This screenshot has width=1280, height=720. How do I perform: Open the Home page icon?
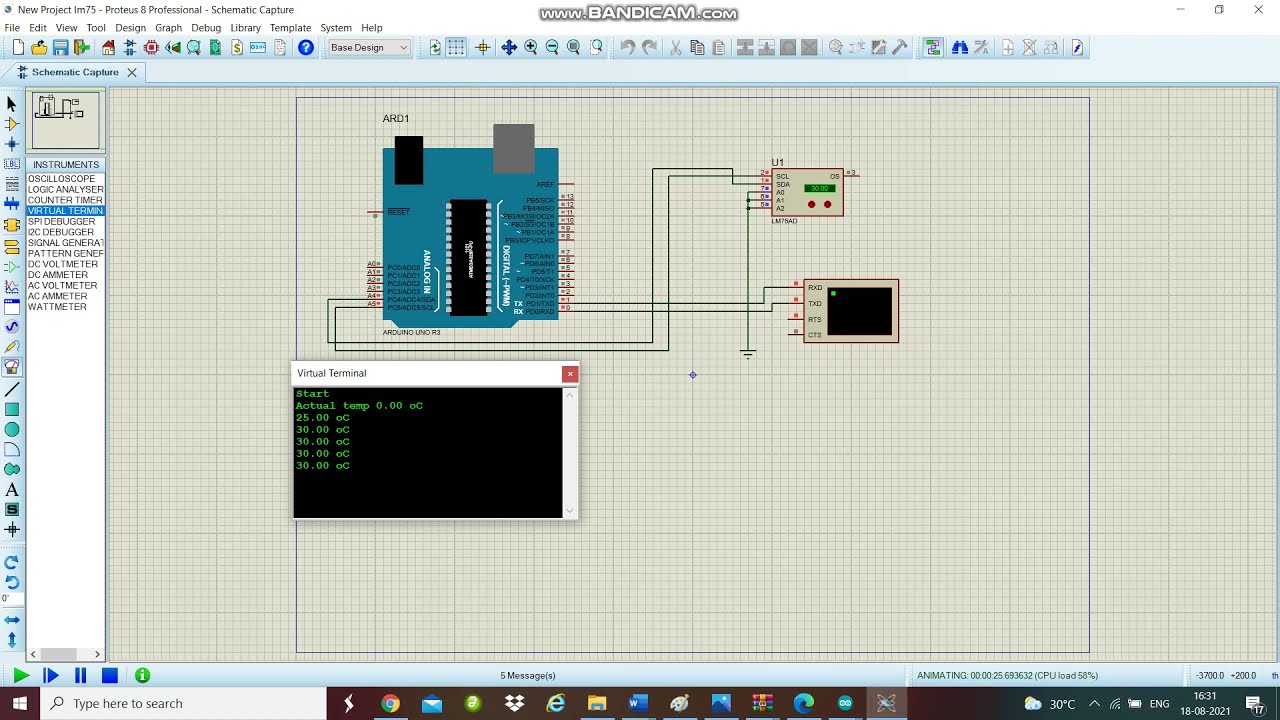point(108,48)
